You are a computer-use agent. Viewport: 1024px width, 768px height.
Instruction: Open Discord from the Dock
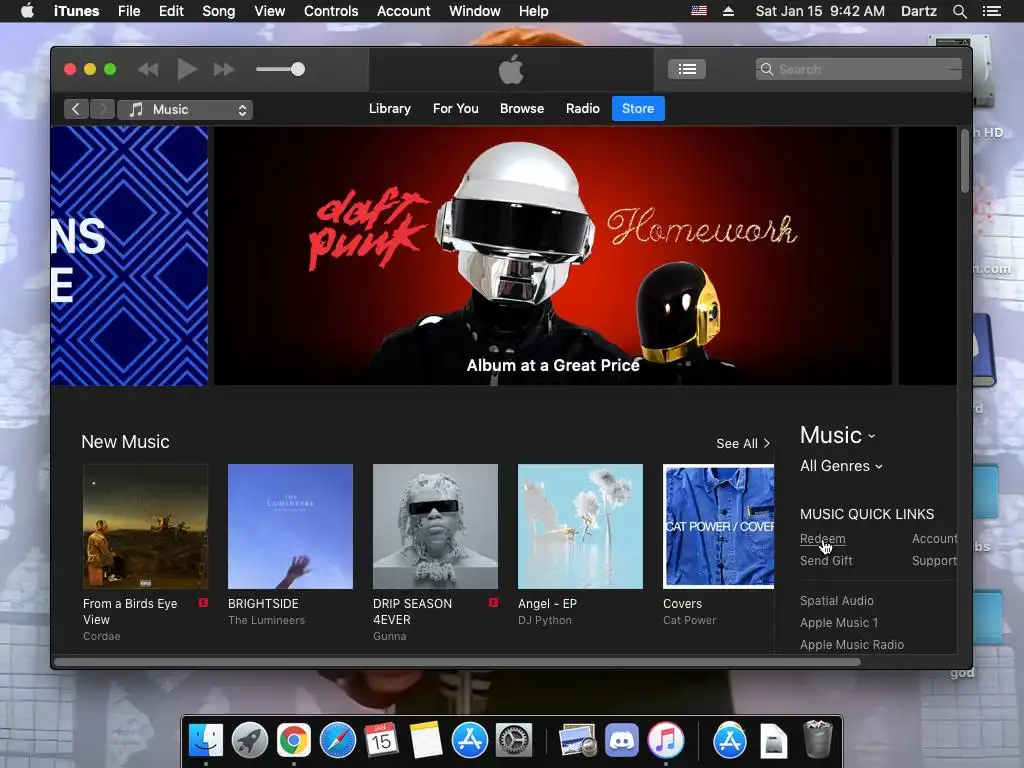(x=622, y=740)
